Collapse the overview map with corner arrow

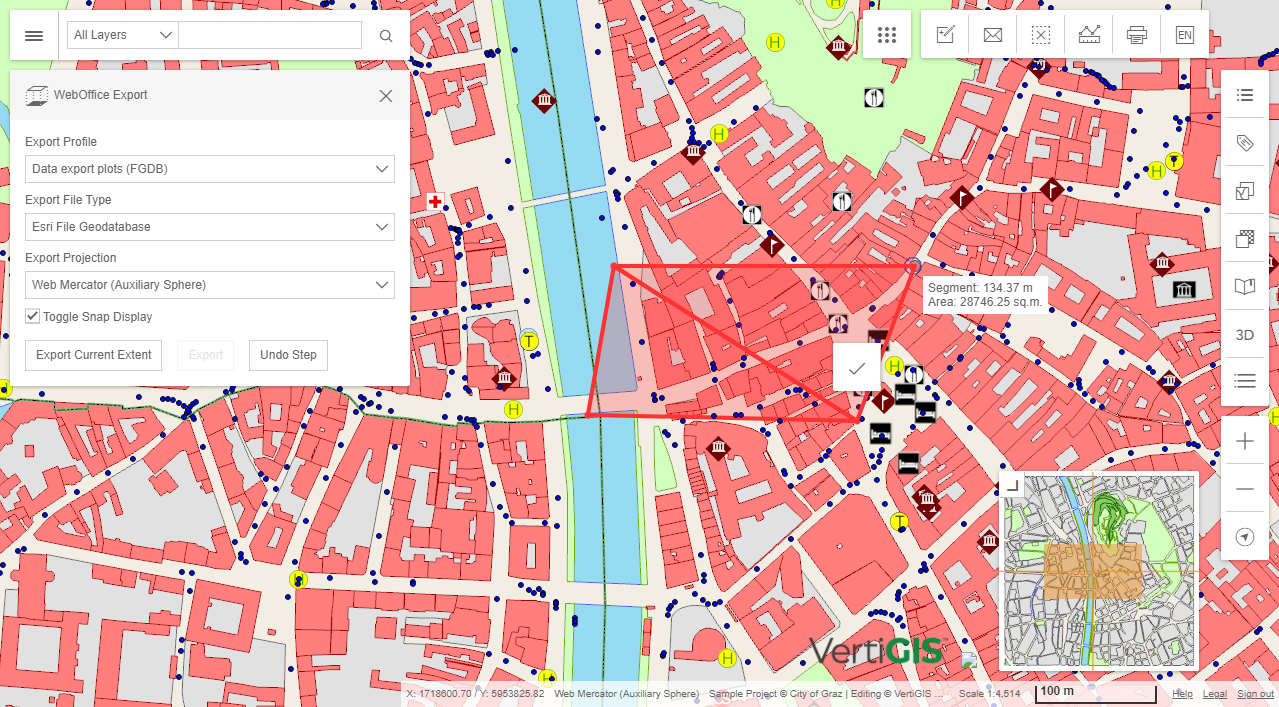click(1012, 486)
